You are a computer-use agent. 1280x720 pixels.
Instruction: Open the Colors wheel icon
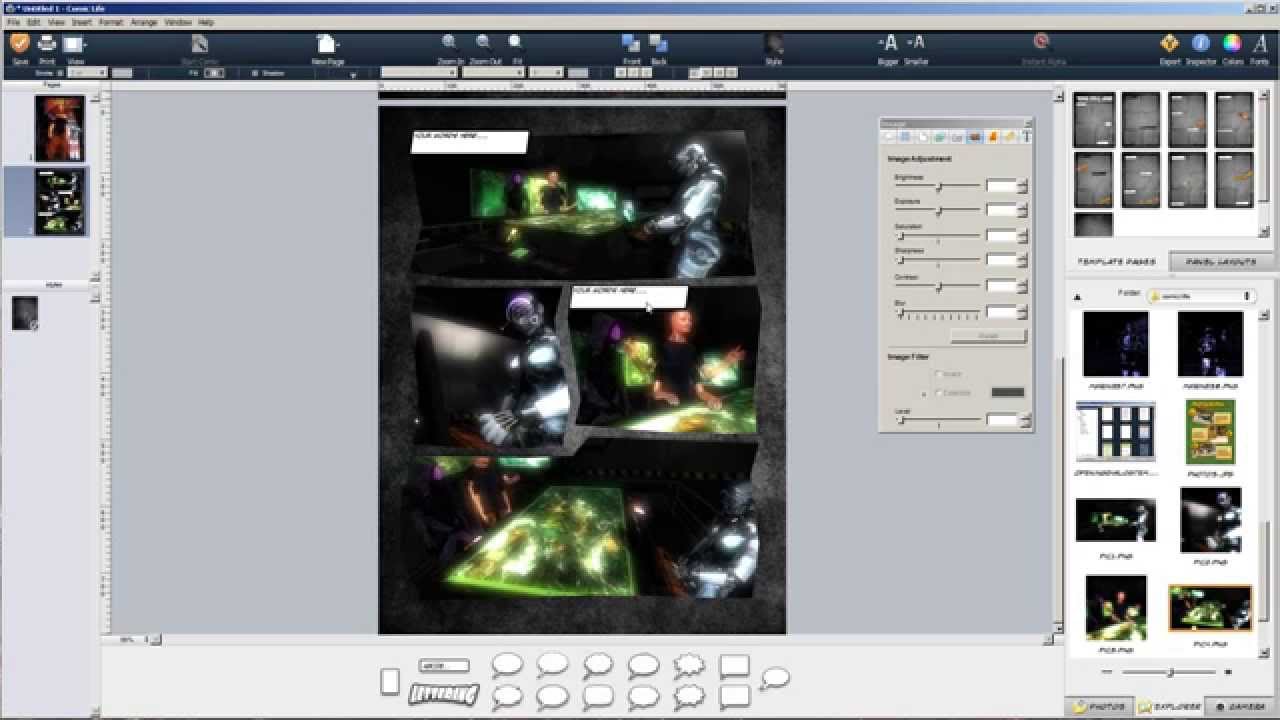coord(1232,44)
